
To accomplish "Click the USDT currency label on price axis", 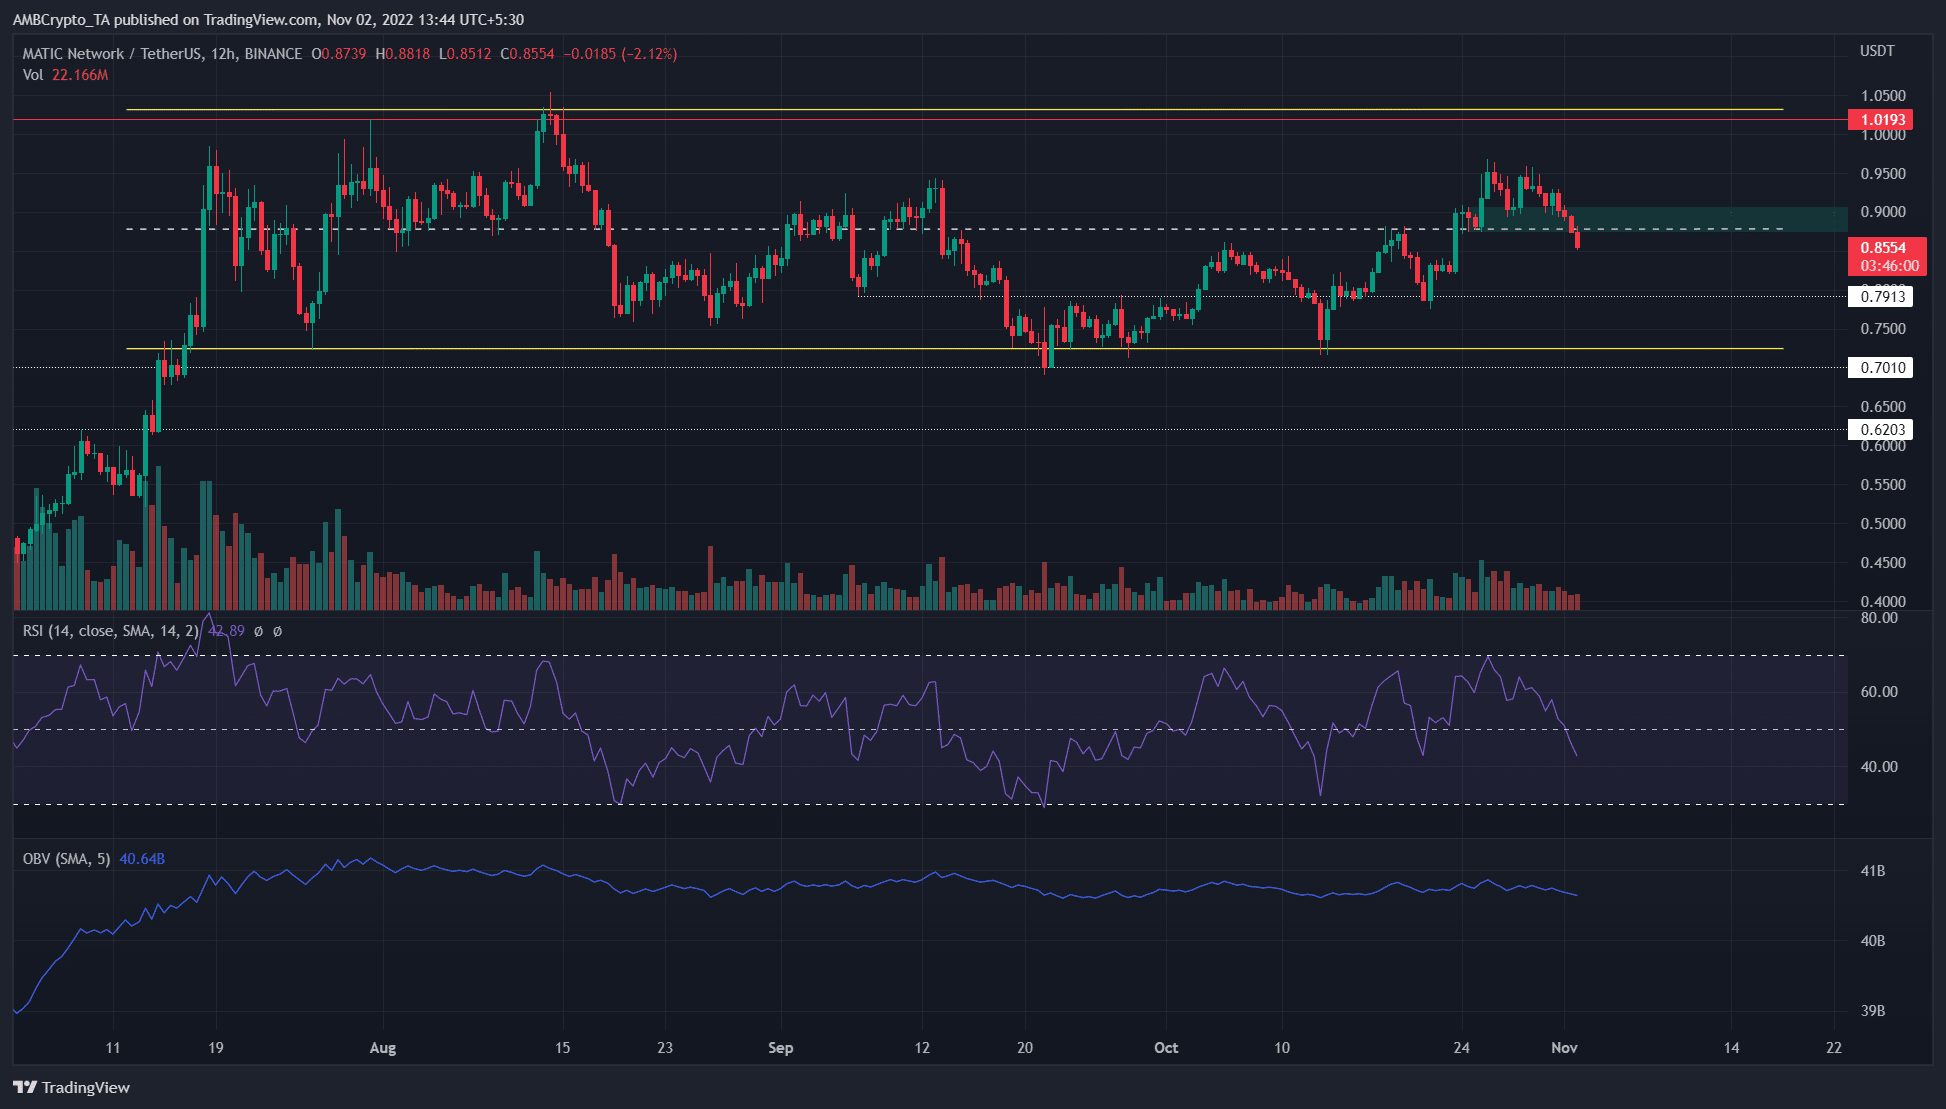I will pyautogui.click(x=1877, y=51).
